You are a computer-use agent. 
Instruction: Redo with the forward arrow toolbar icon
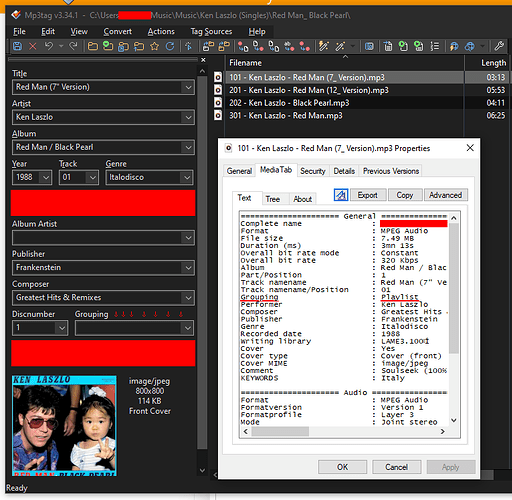(x=73, y=46)
